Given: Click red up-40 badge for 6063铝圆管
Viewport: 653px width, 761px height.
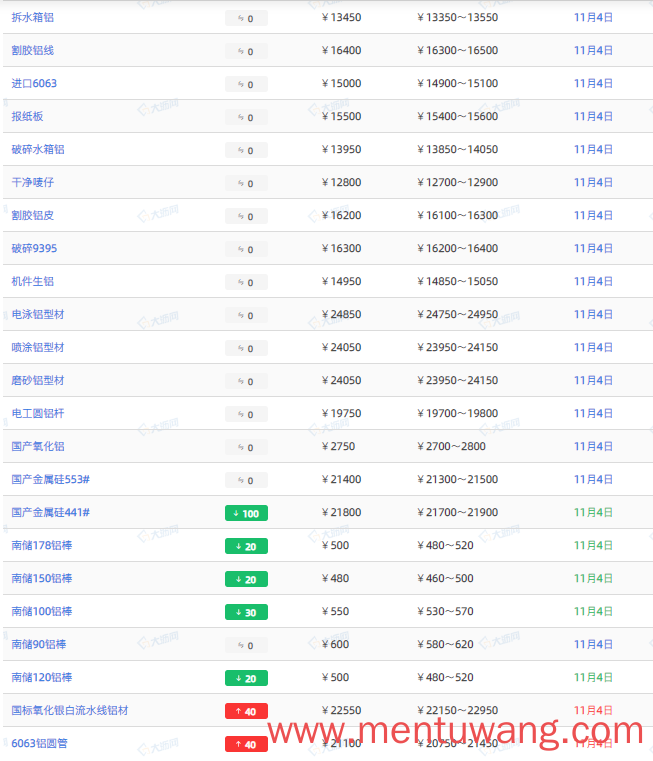Looking at the screenshot, I should pos(246,744).
